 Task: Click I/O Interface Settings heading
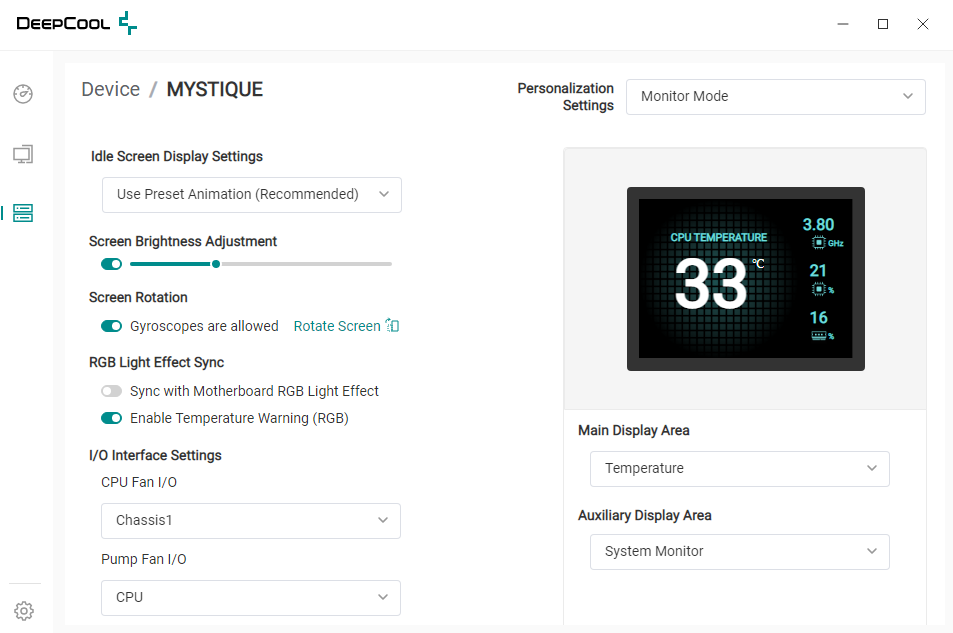click(155, 455)
